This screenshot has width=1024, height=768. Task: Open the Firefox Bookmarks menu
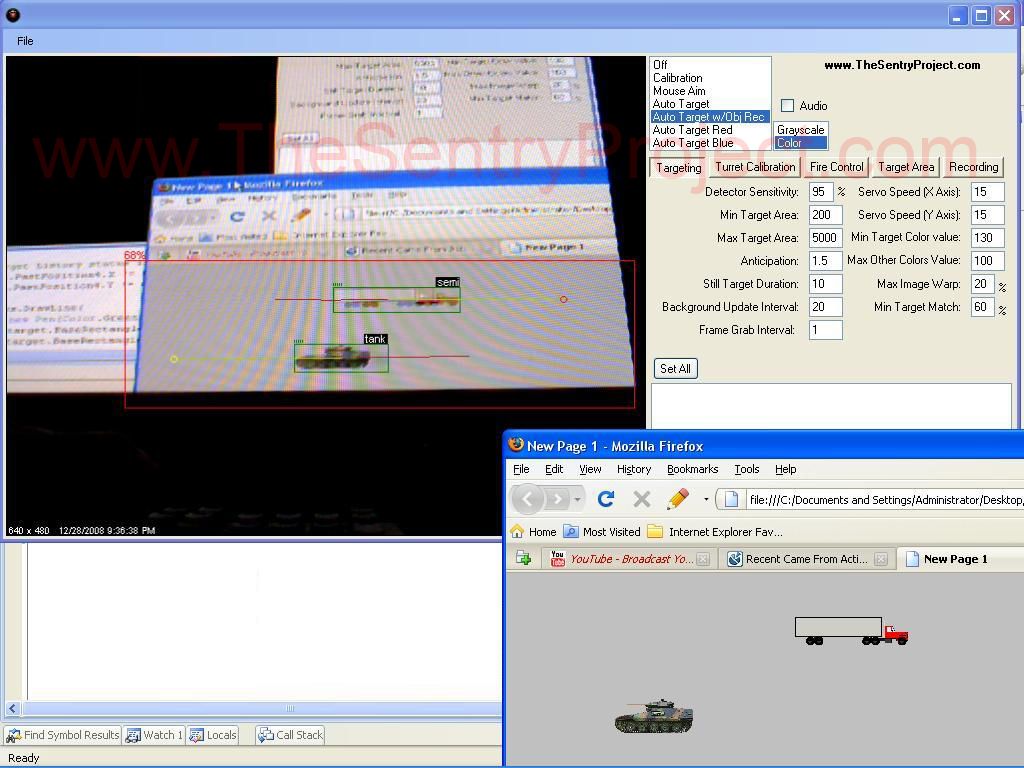point(692,469)
